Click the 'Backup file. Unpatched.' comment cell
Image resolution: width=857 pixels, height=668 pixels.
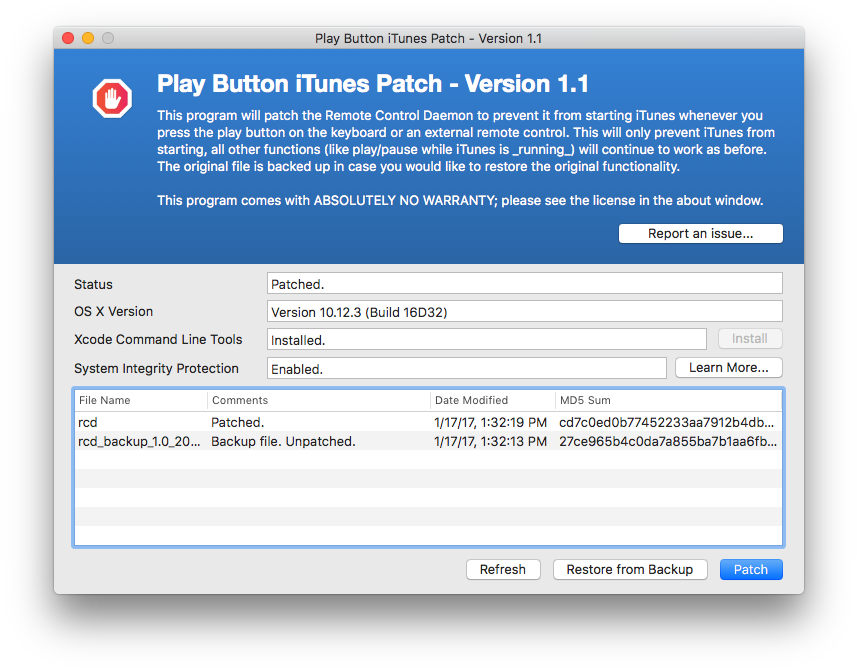coord(283,441)
